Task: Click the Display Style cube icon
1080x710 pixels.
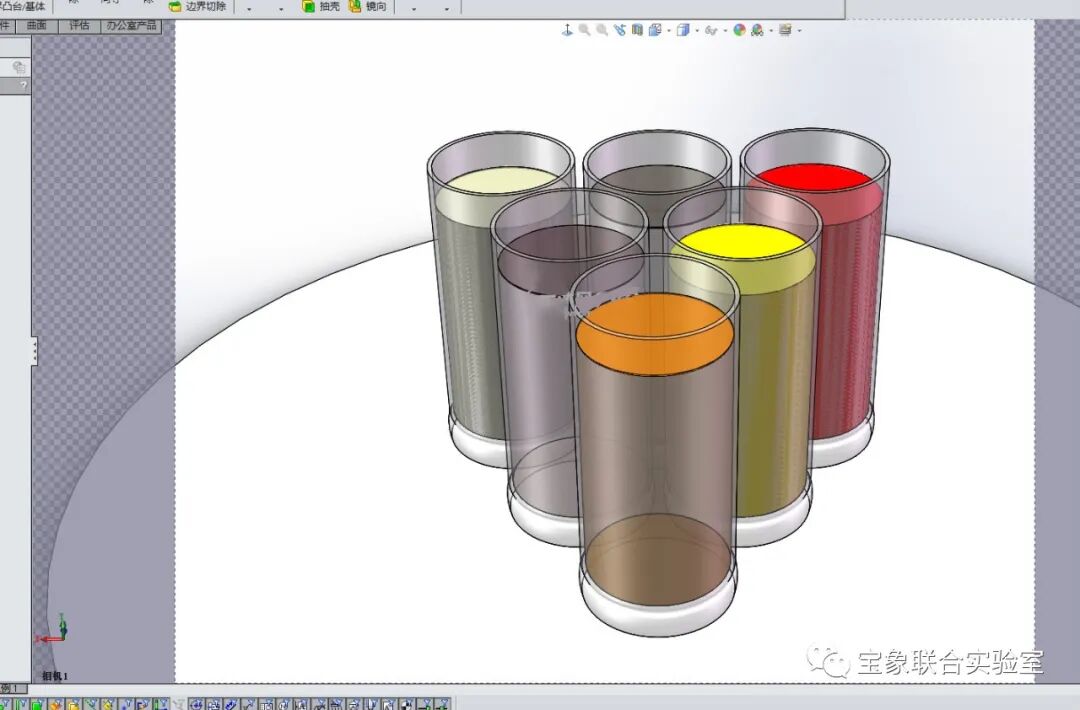Action: point(683,30)
